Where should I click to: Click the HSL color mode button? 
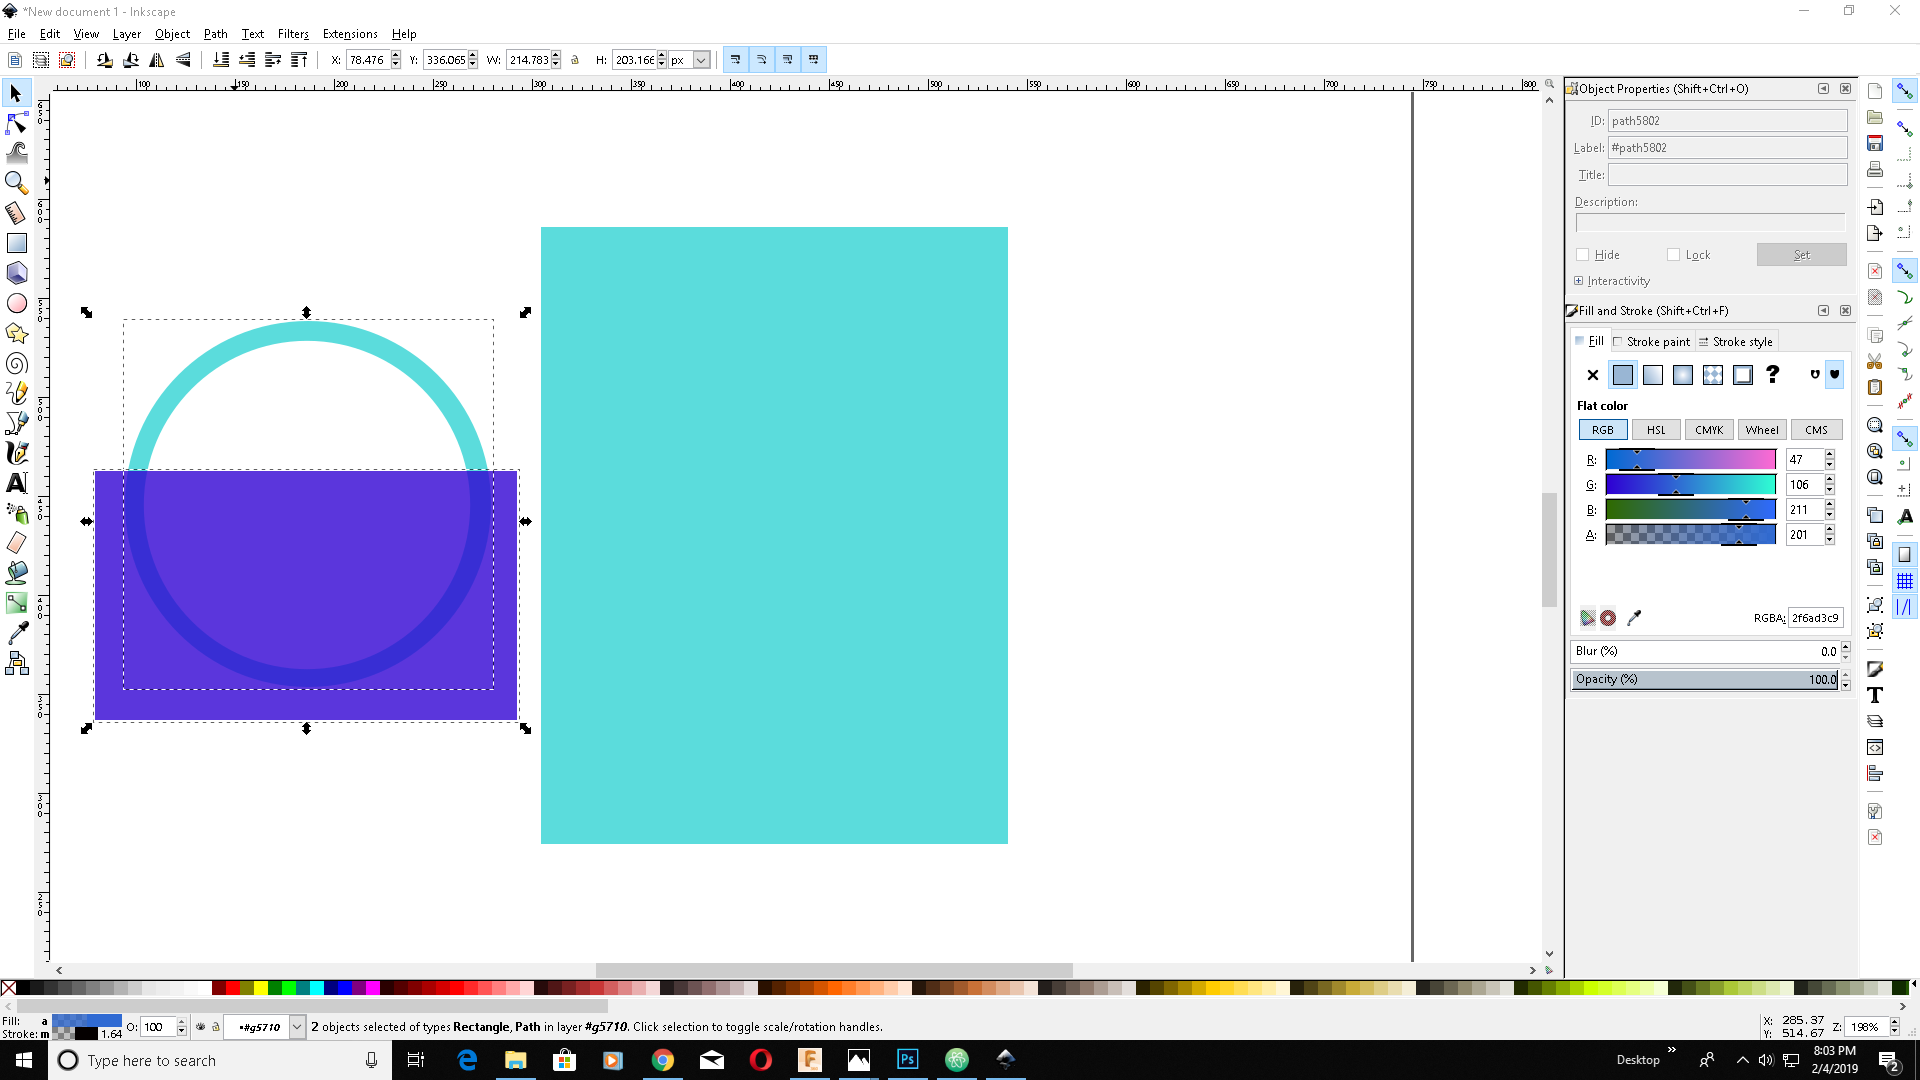coord(1656,430)
